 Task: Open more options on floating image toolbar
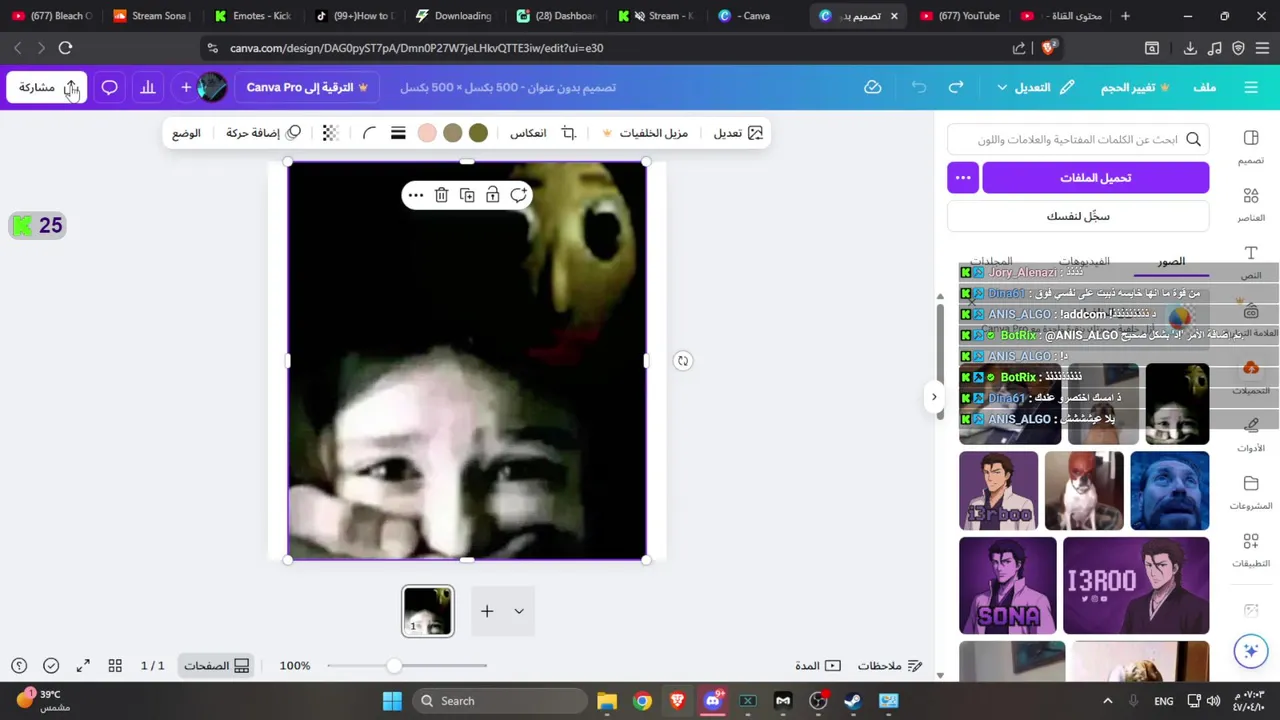point(416,195)
